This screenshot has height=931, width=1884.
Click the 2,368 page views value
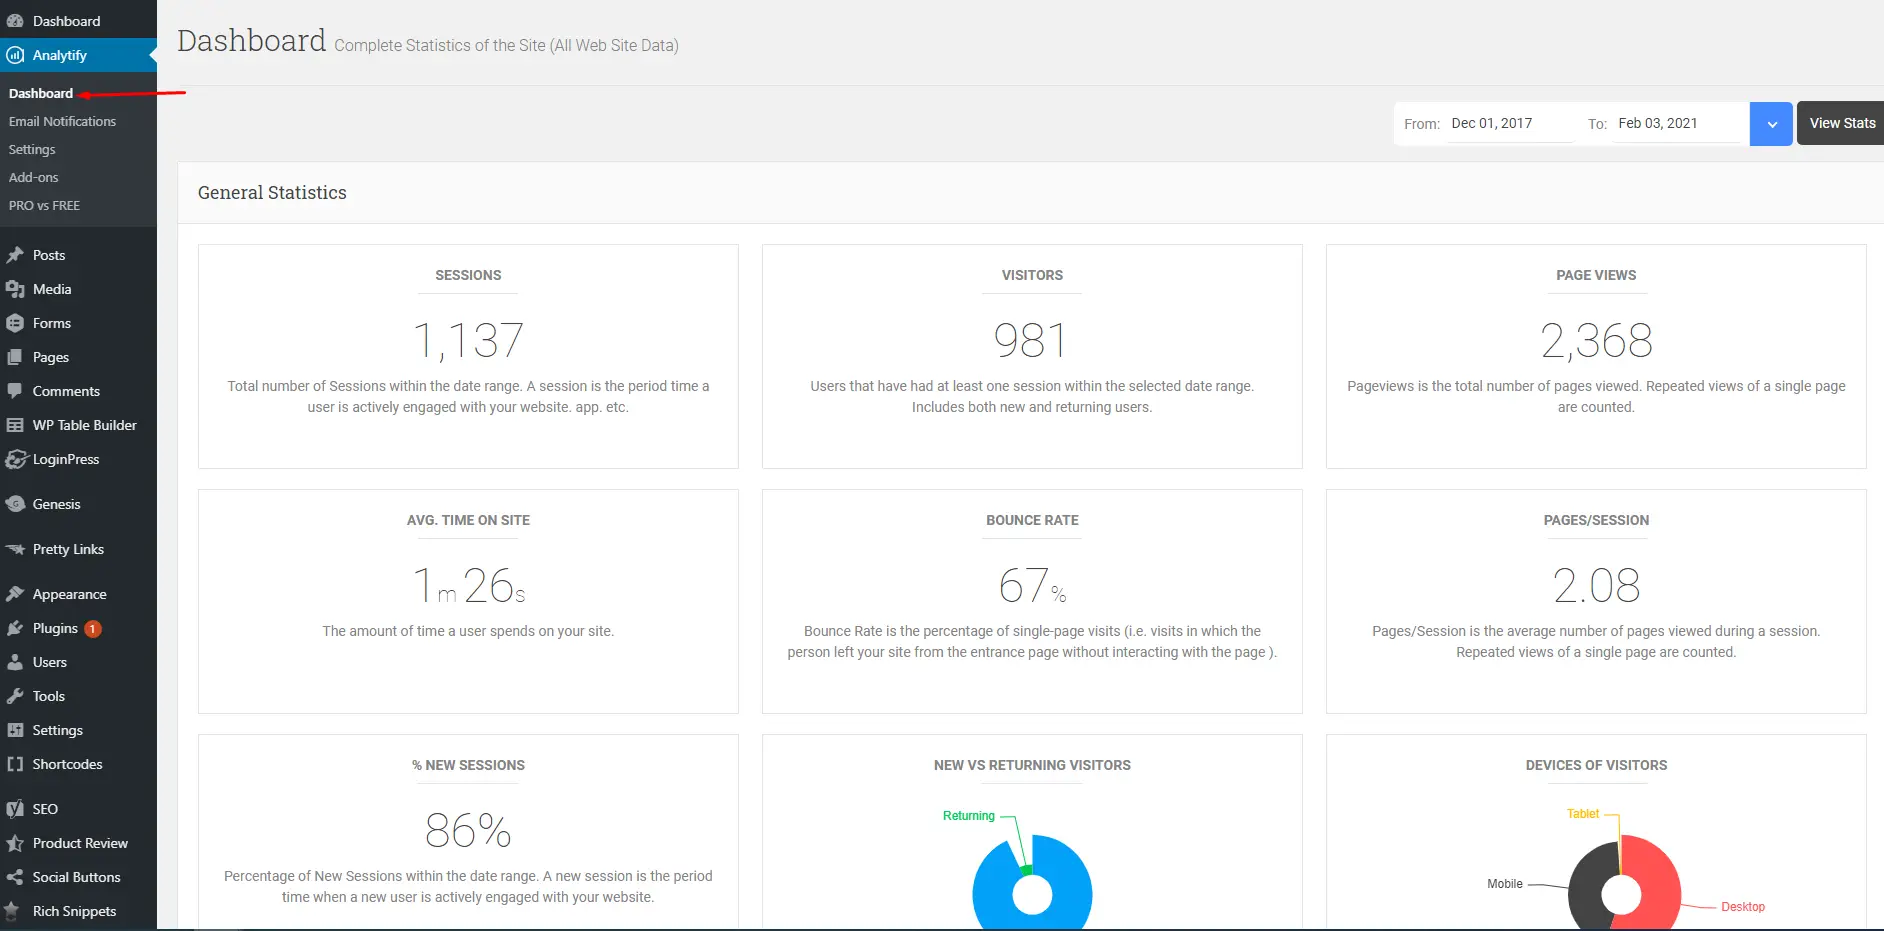pyautogui.click(x=1596, y=340)
